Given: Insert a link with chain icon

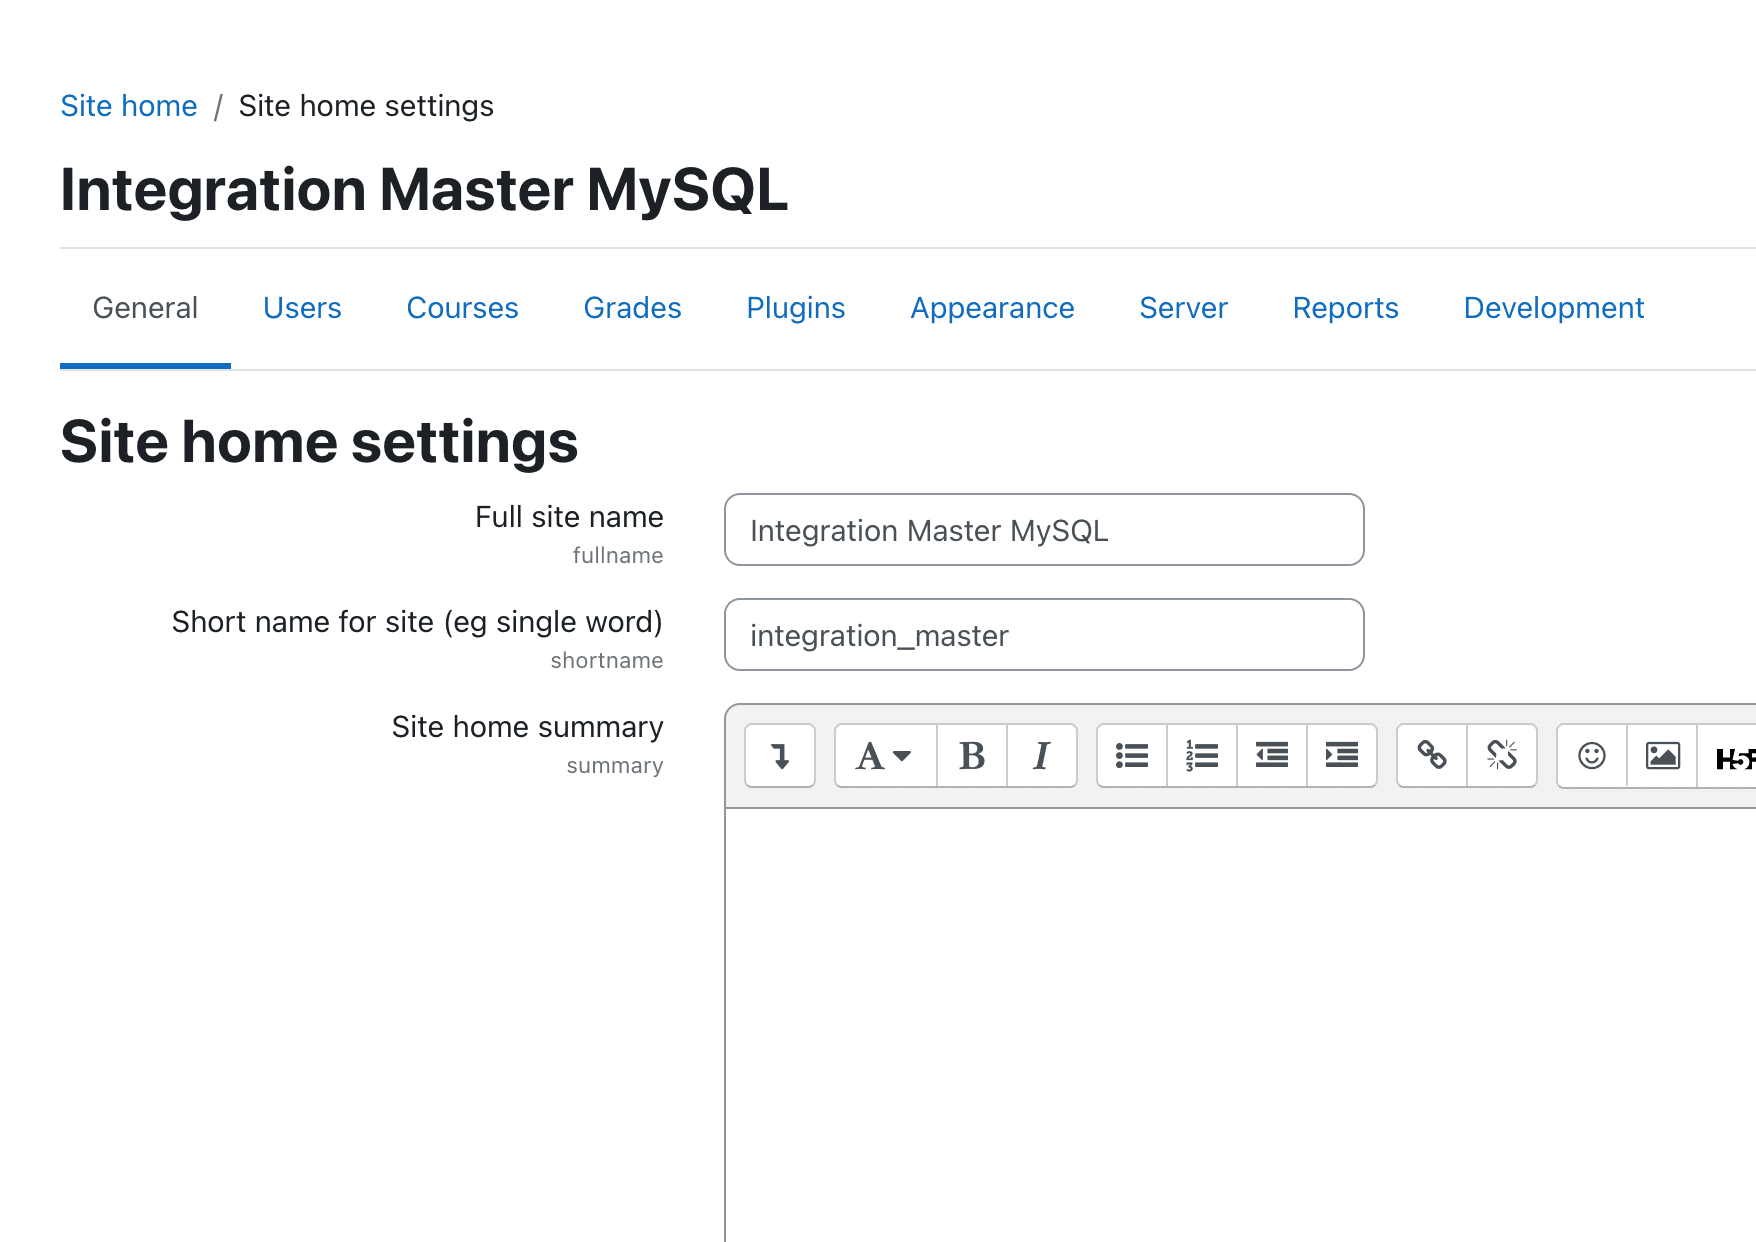Looking at the screenshot, I should point(1432,756).
